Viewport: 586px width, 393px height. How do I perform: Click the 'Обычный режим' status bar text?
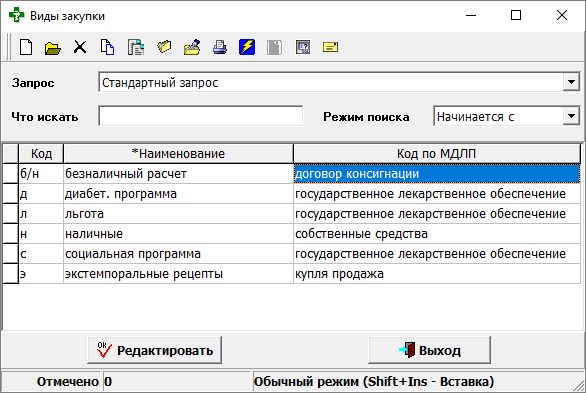(374, 381)
